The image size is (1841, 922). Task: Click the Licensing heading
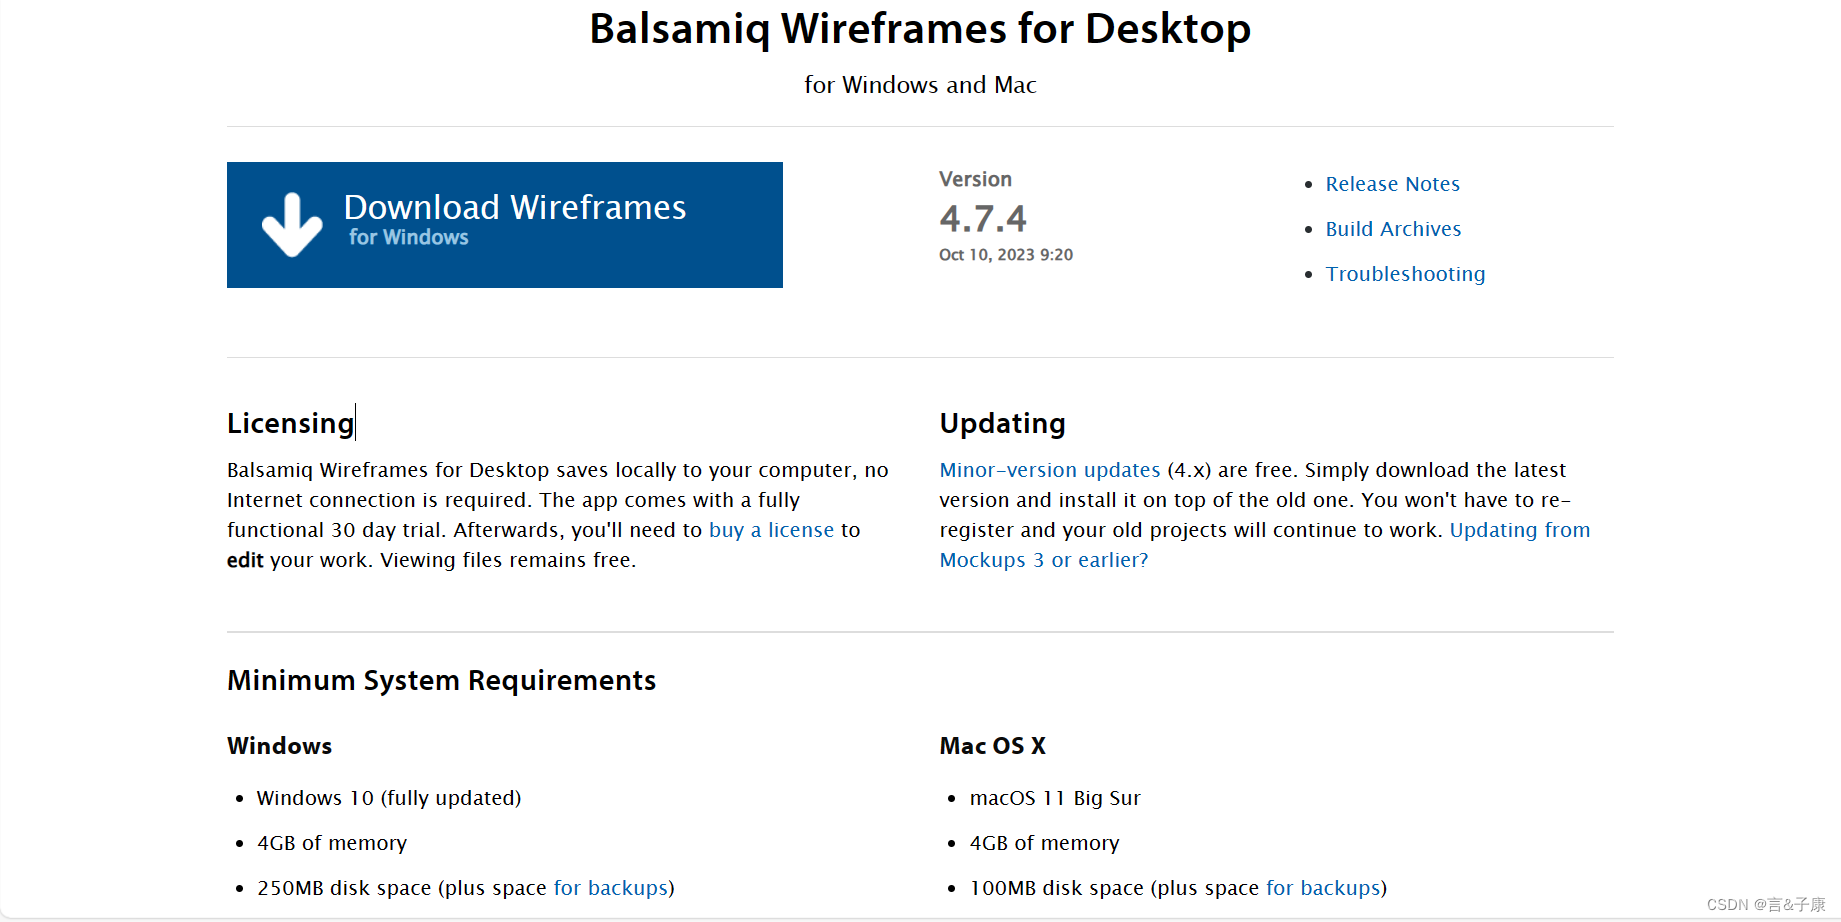[x=290, y=423]
